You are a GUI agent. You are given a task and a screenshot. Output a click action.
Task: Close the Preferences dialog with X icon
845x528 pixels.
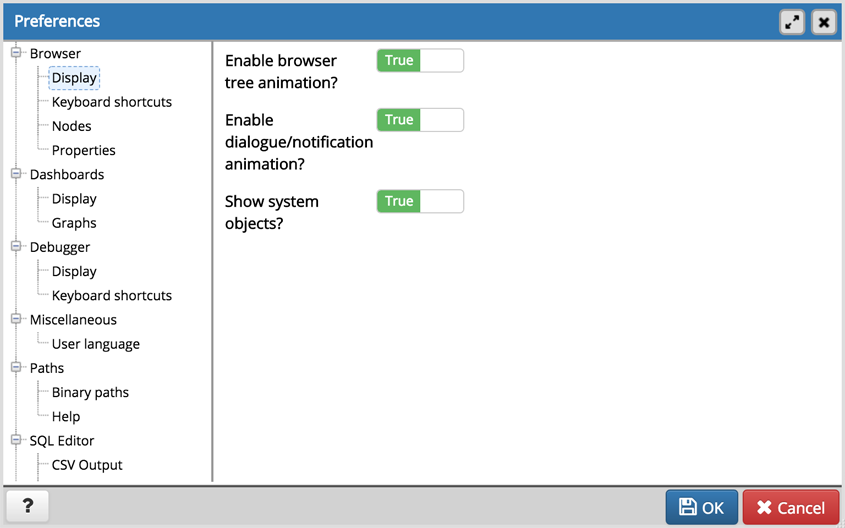click(823, 21)
